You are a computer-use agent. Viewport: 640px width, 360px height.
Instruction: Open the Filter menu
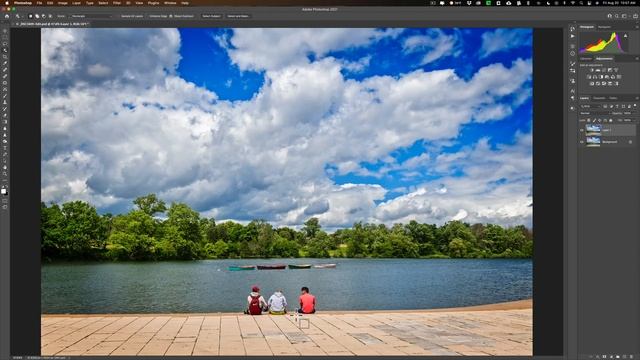[x=117, y=3]
